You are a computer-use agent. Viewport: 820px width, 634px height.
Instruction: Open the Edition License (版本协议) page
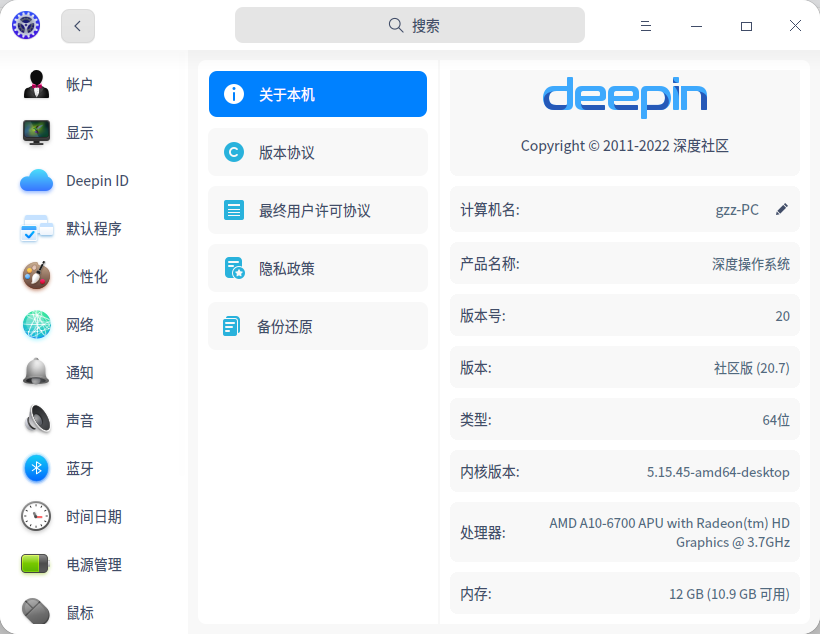pos(318,153)
